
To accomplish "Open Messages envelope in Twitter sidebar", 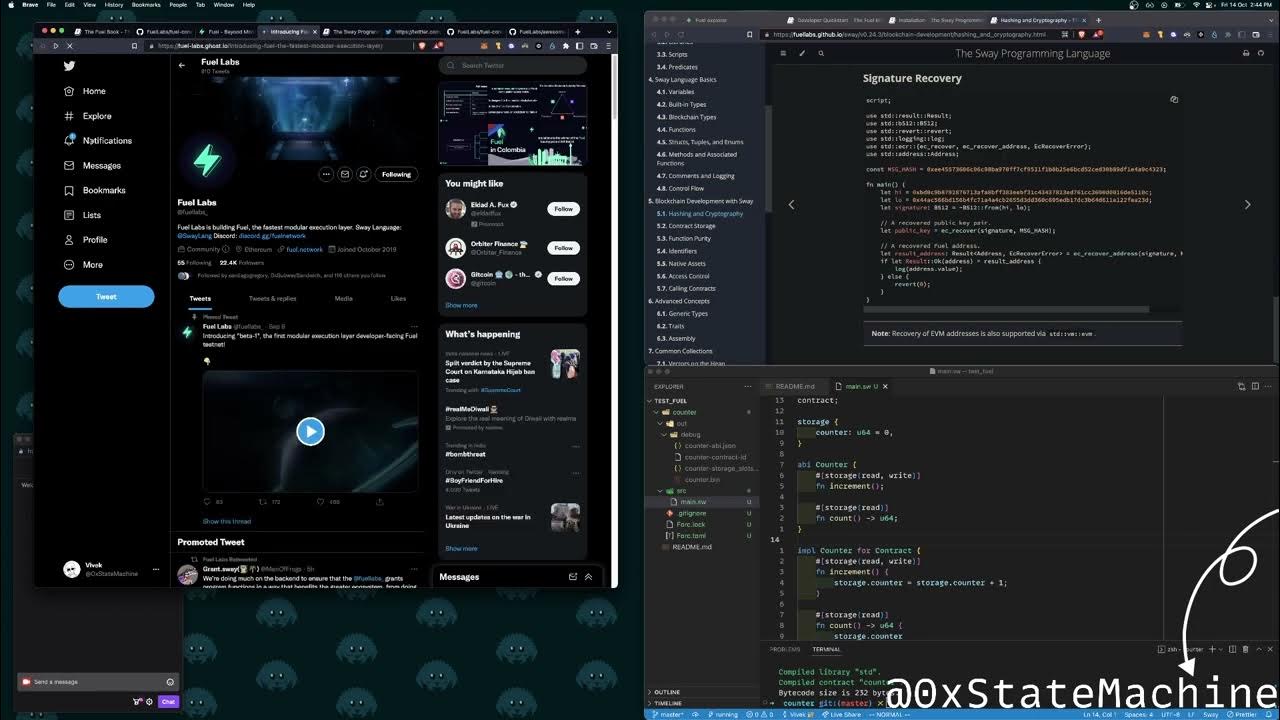I will (92, 166).
